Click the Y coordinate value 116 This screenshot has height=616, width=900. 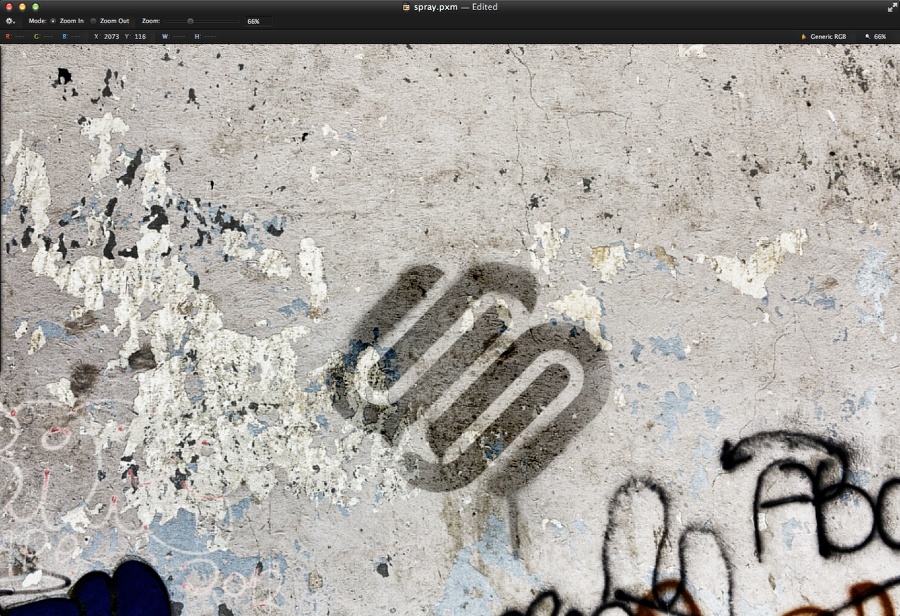tap(140, 36)
